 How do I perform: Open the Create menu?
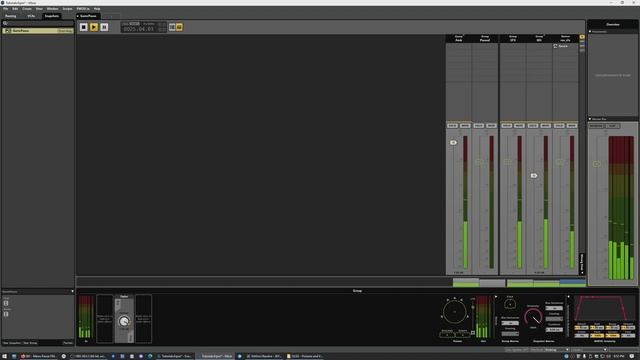pyautogui.click(x=27, y=9)
